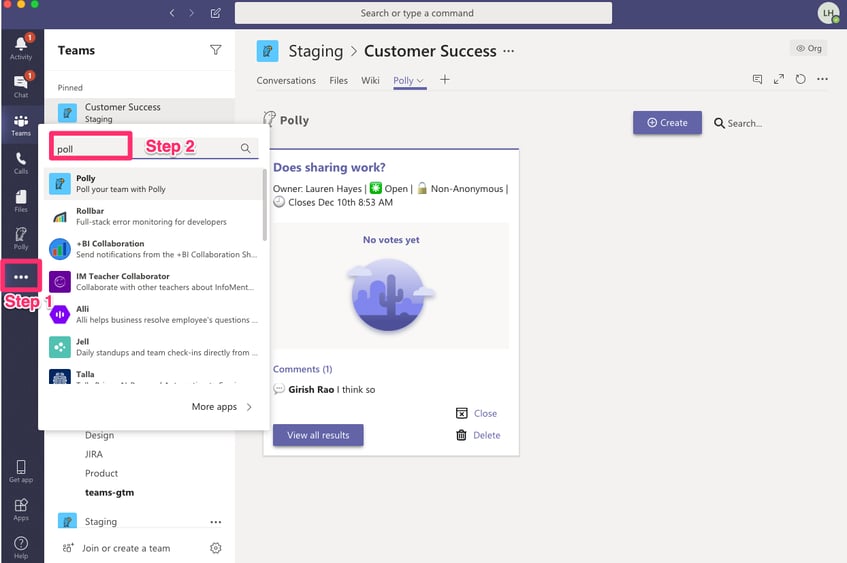Click Get app phone icon
The width and height of the screenshot is (847, 563).
point(21,471)
